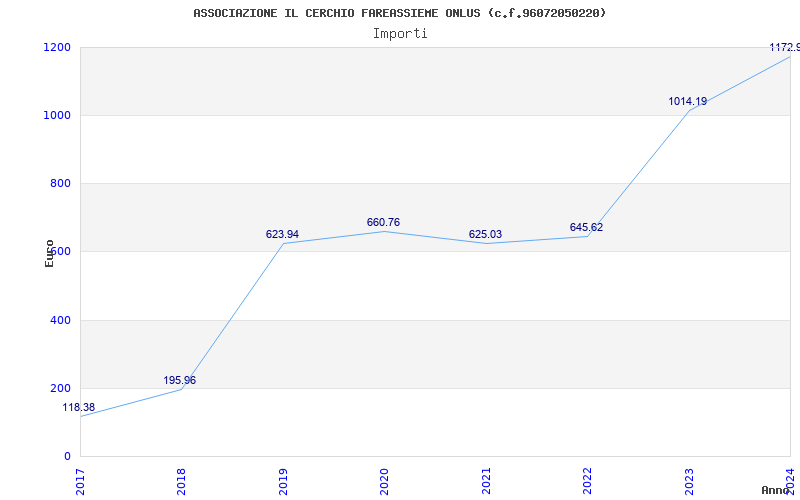Select the 2024 data point value 1172.9
This screenshot has height=500, width=800.
(785, 47)
